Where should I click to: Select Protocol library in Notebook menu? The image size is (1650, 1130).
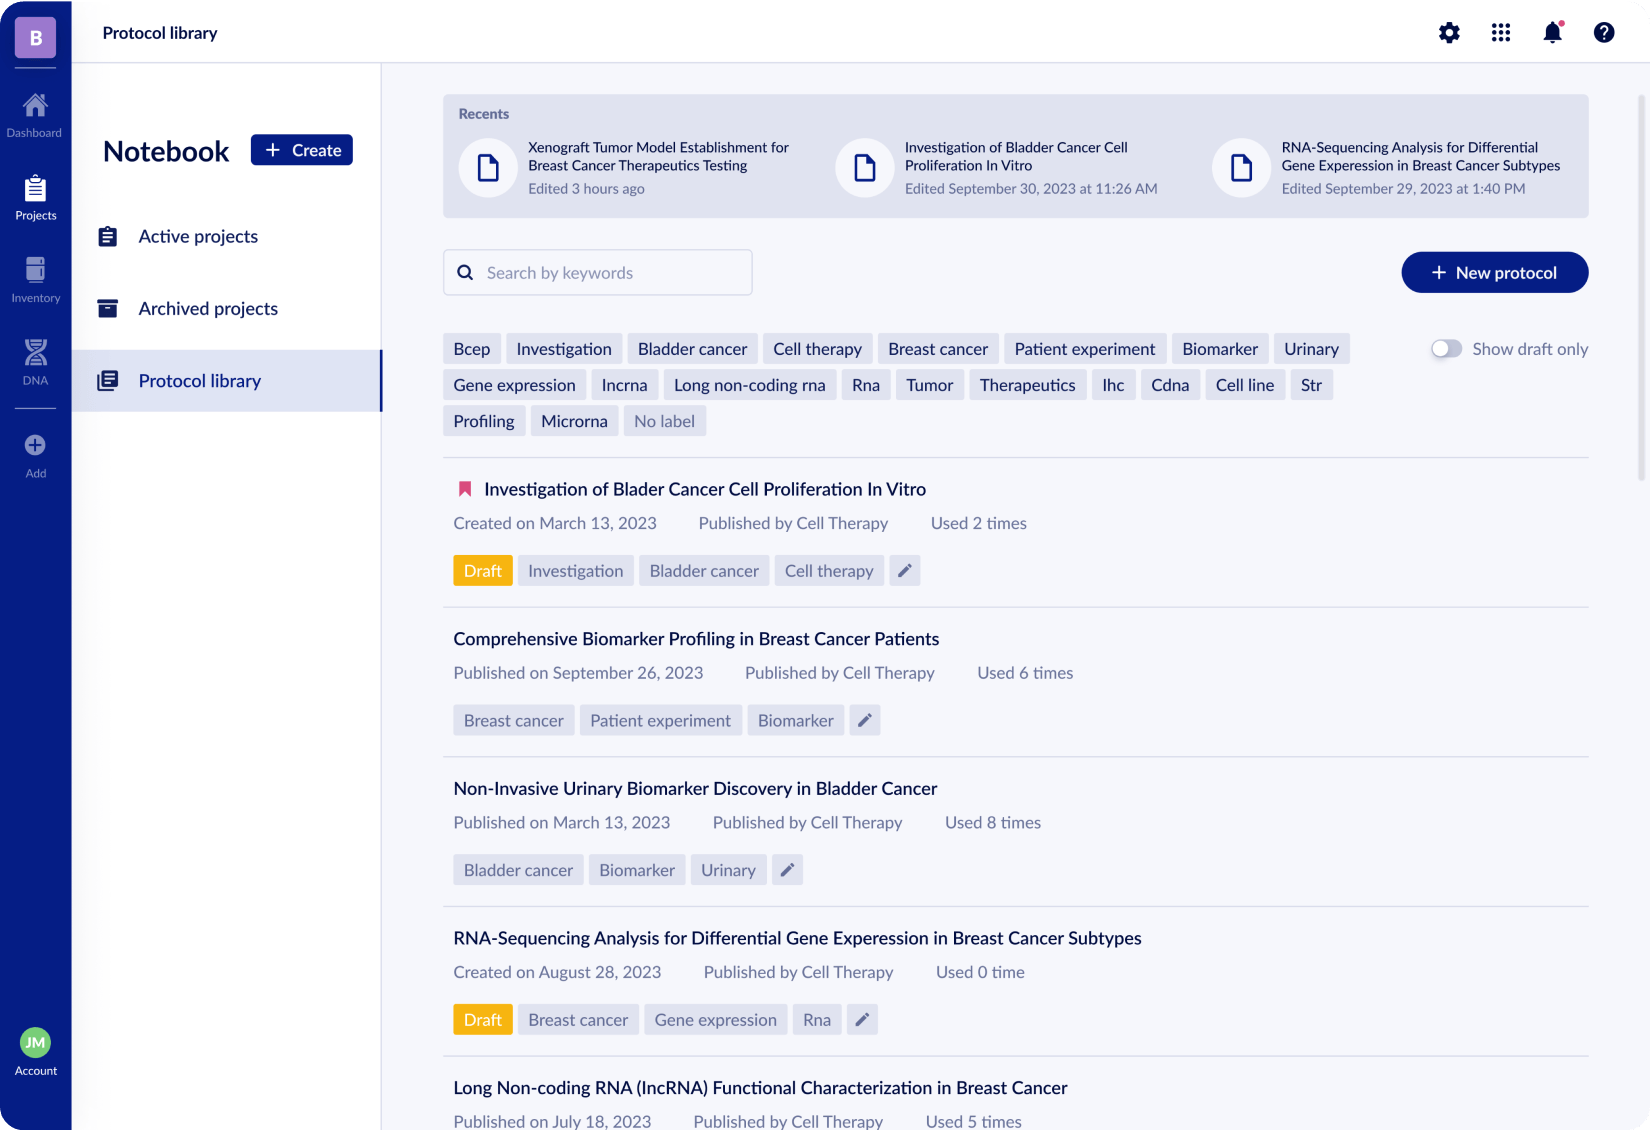tap(199, 381)
